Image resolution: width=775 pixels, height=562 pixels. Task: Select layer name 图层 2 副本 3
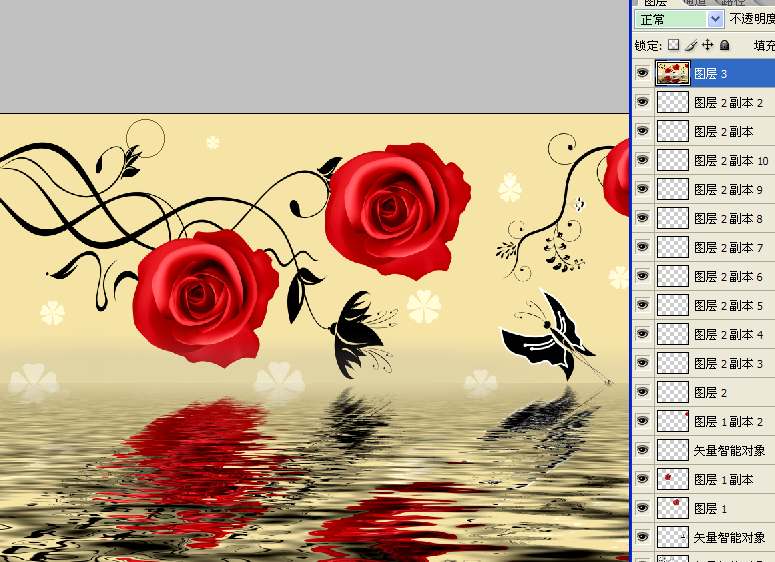pos(729,364)
